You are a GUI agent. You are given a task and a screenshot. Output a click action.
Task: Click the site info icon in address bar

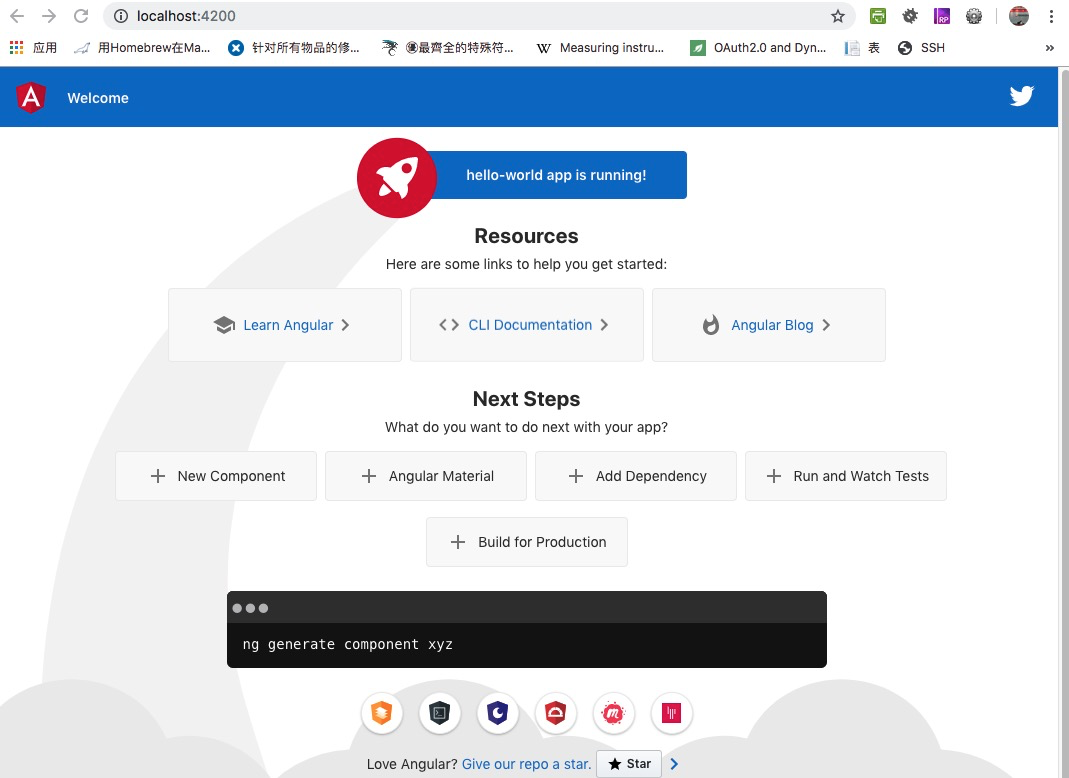point(121,16)
